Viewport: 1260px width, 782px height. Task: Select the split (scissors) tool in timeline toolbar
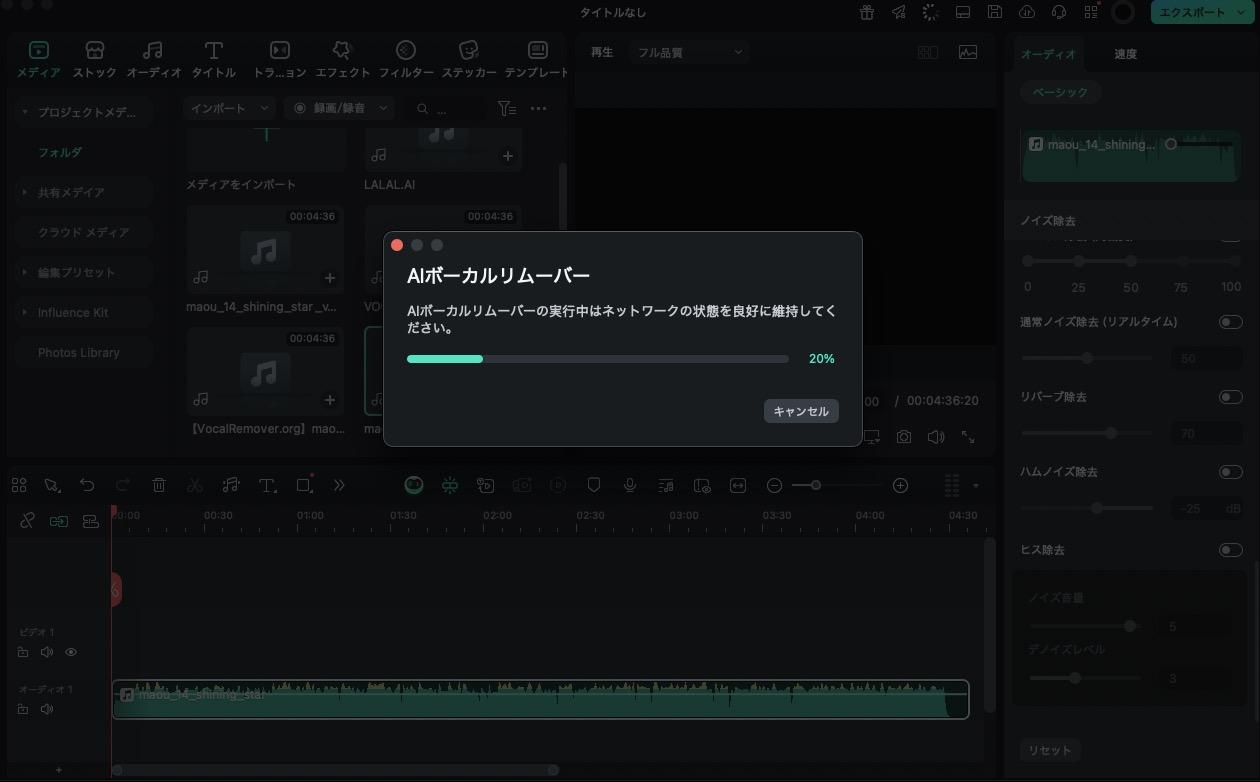tap(194, 485)
